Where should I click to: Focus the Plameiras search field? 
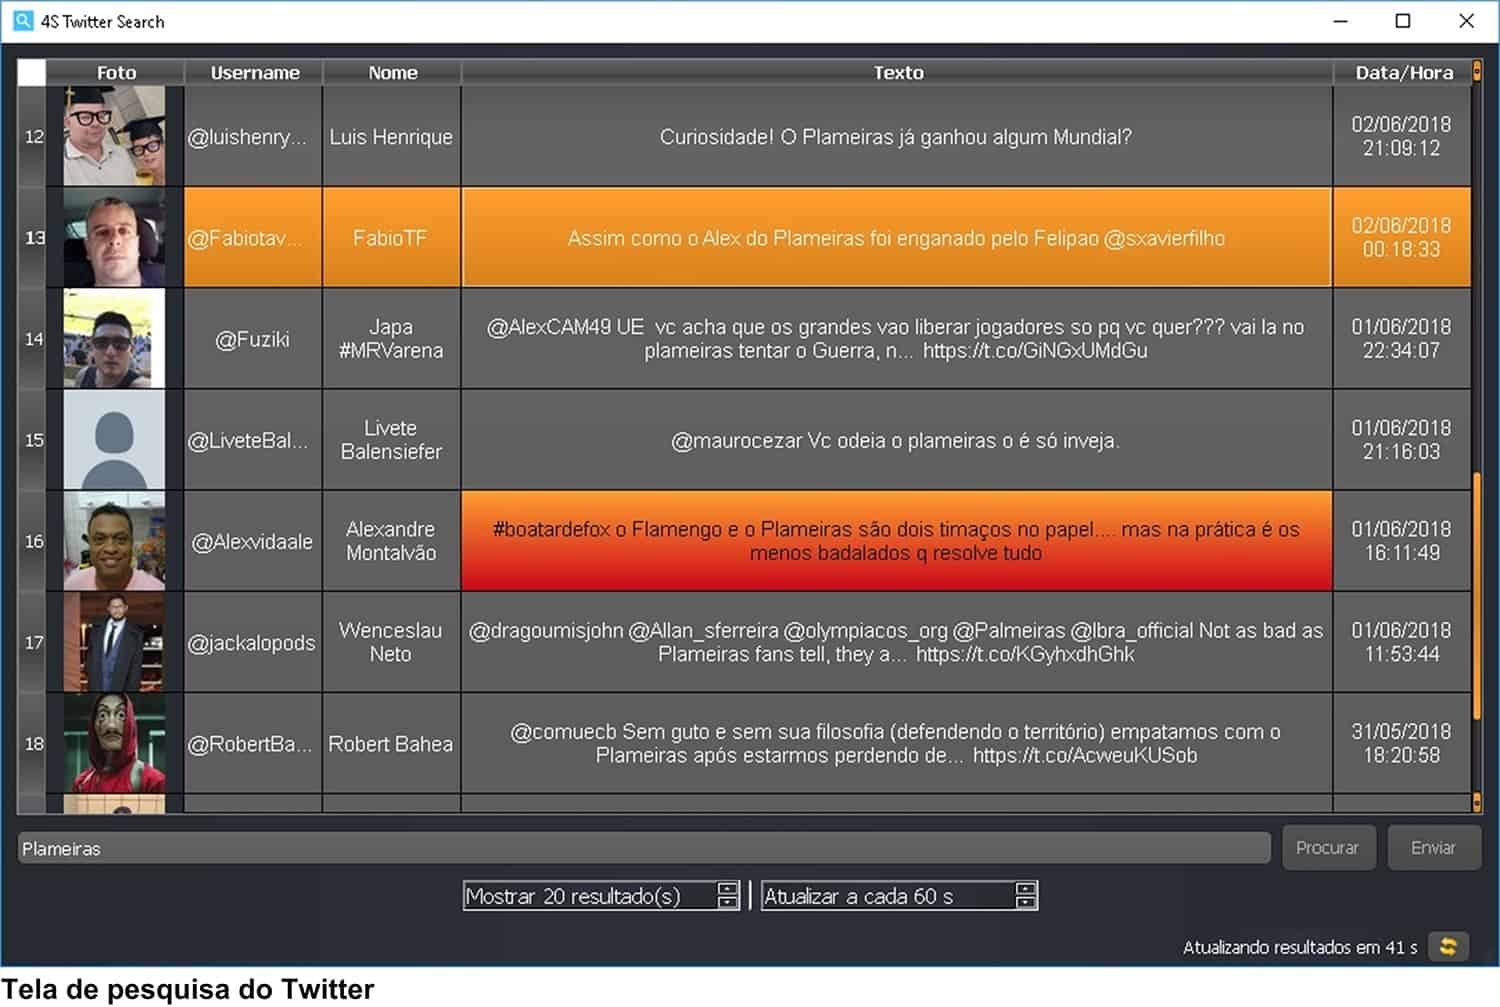point(644,848)
